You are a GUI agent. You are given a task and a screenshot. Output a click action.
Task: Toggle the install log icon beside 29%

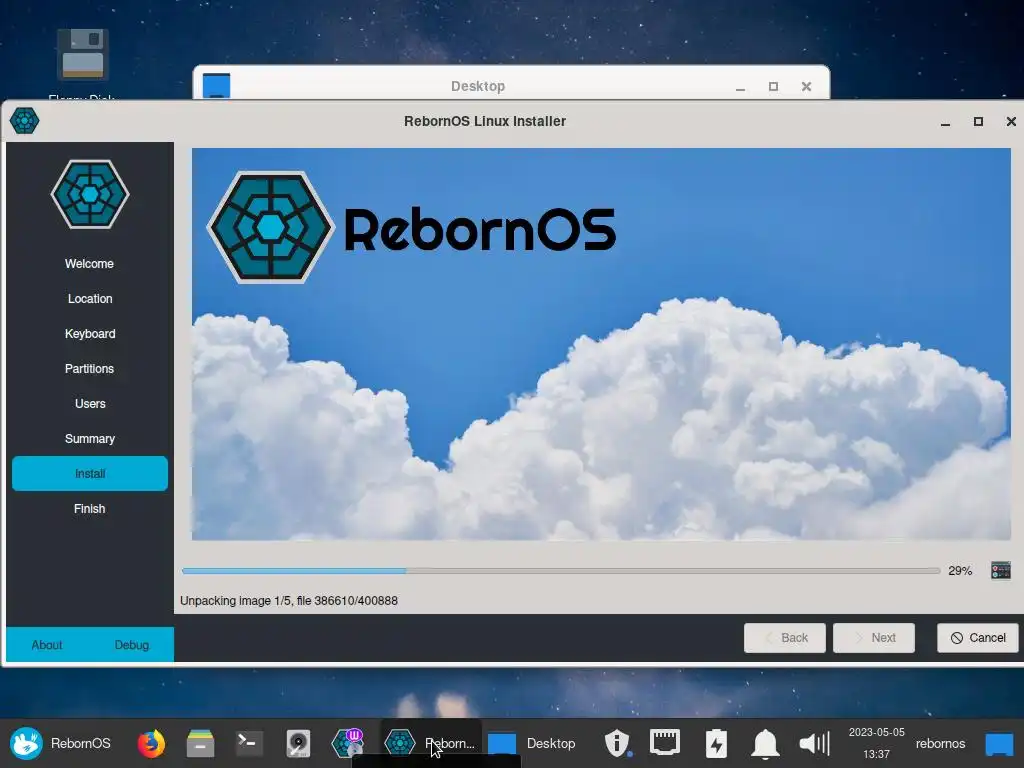(x=1000, y=570)
